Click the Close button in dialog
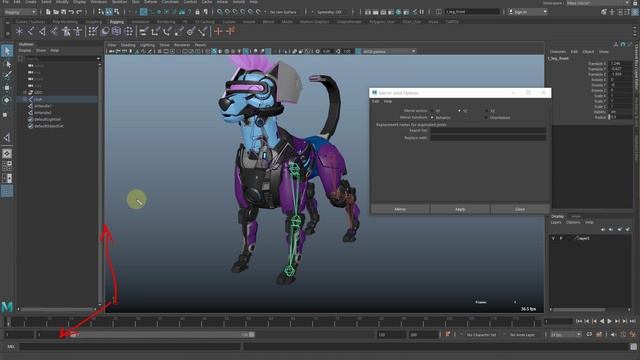This screenshot has width=640, height=360. 520,209
